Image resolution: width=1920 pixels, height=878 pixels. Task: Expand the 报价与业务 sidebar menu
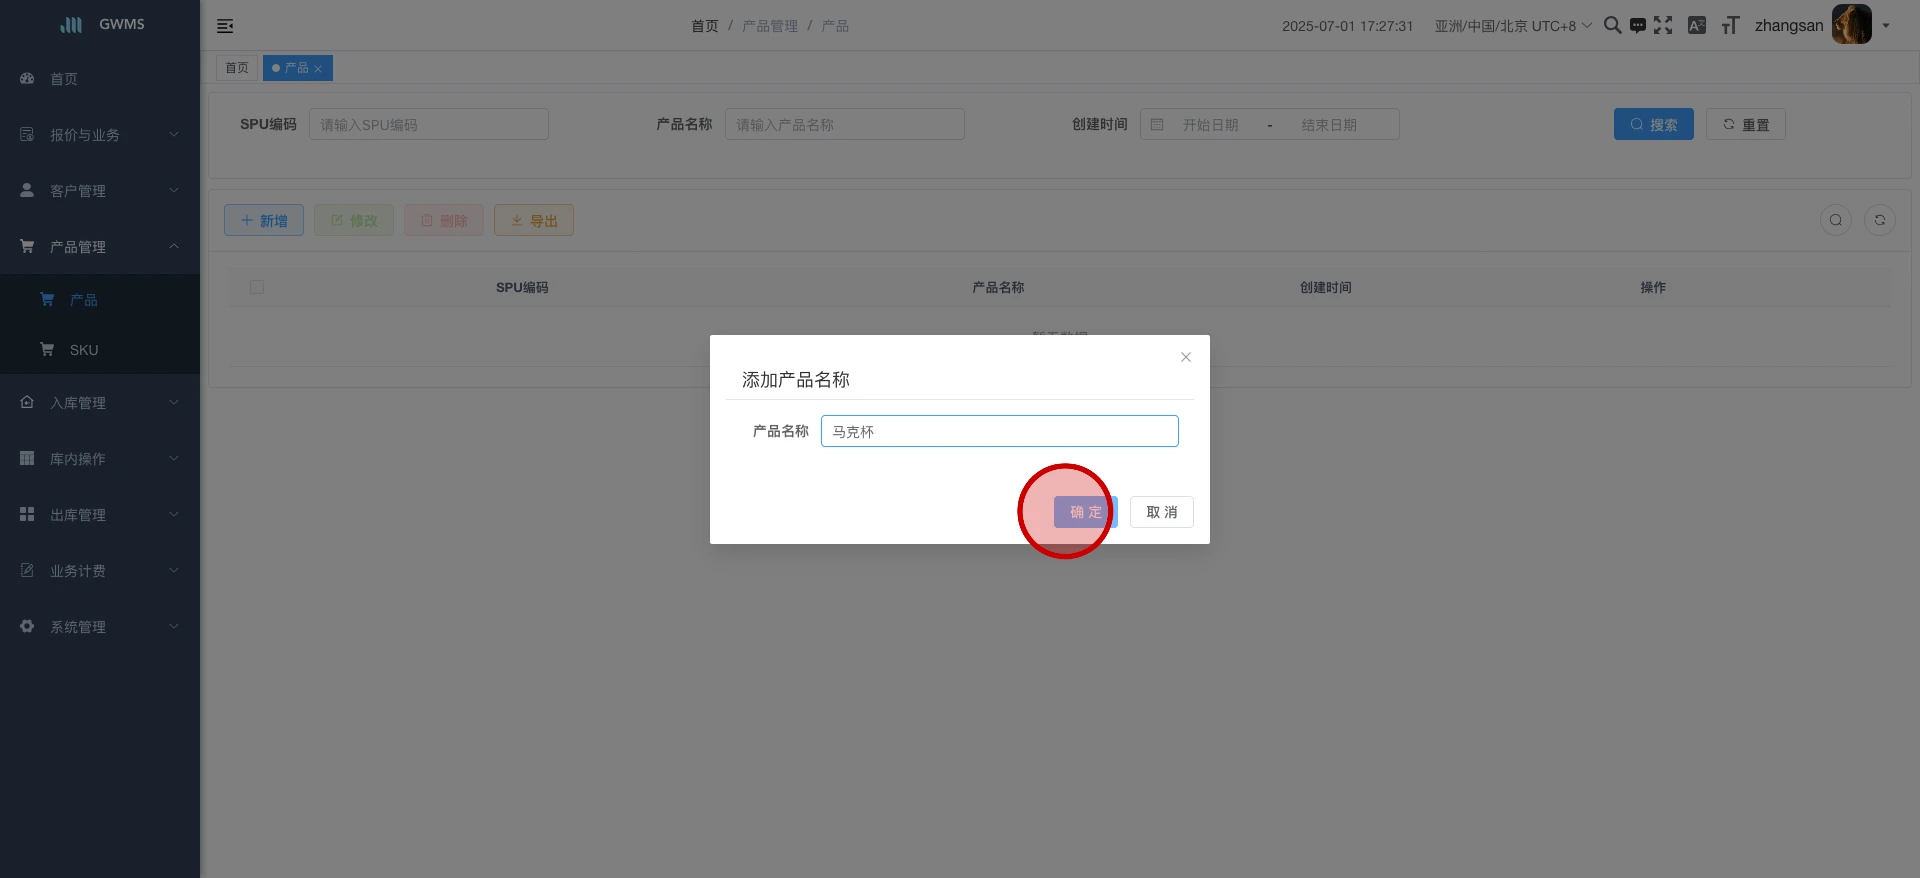point(100,135)
